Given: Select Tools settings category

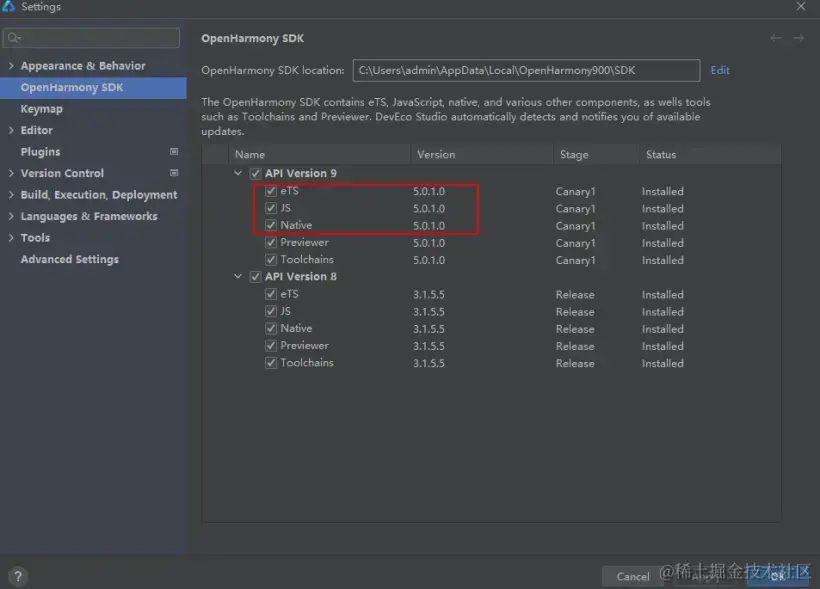Looking at the screenshot, I should tap(35, 237).
